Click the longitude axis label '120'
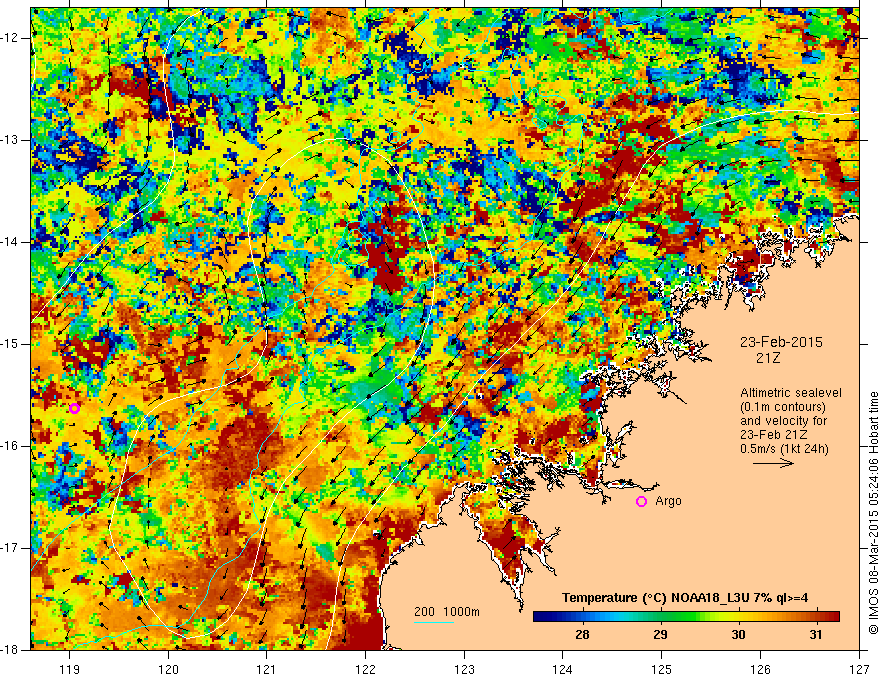Image resolution: width=880 pixels, height=680 pixels. [168, 669]
